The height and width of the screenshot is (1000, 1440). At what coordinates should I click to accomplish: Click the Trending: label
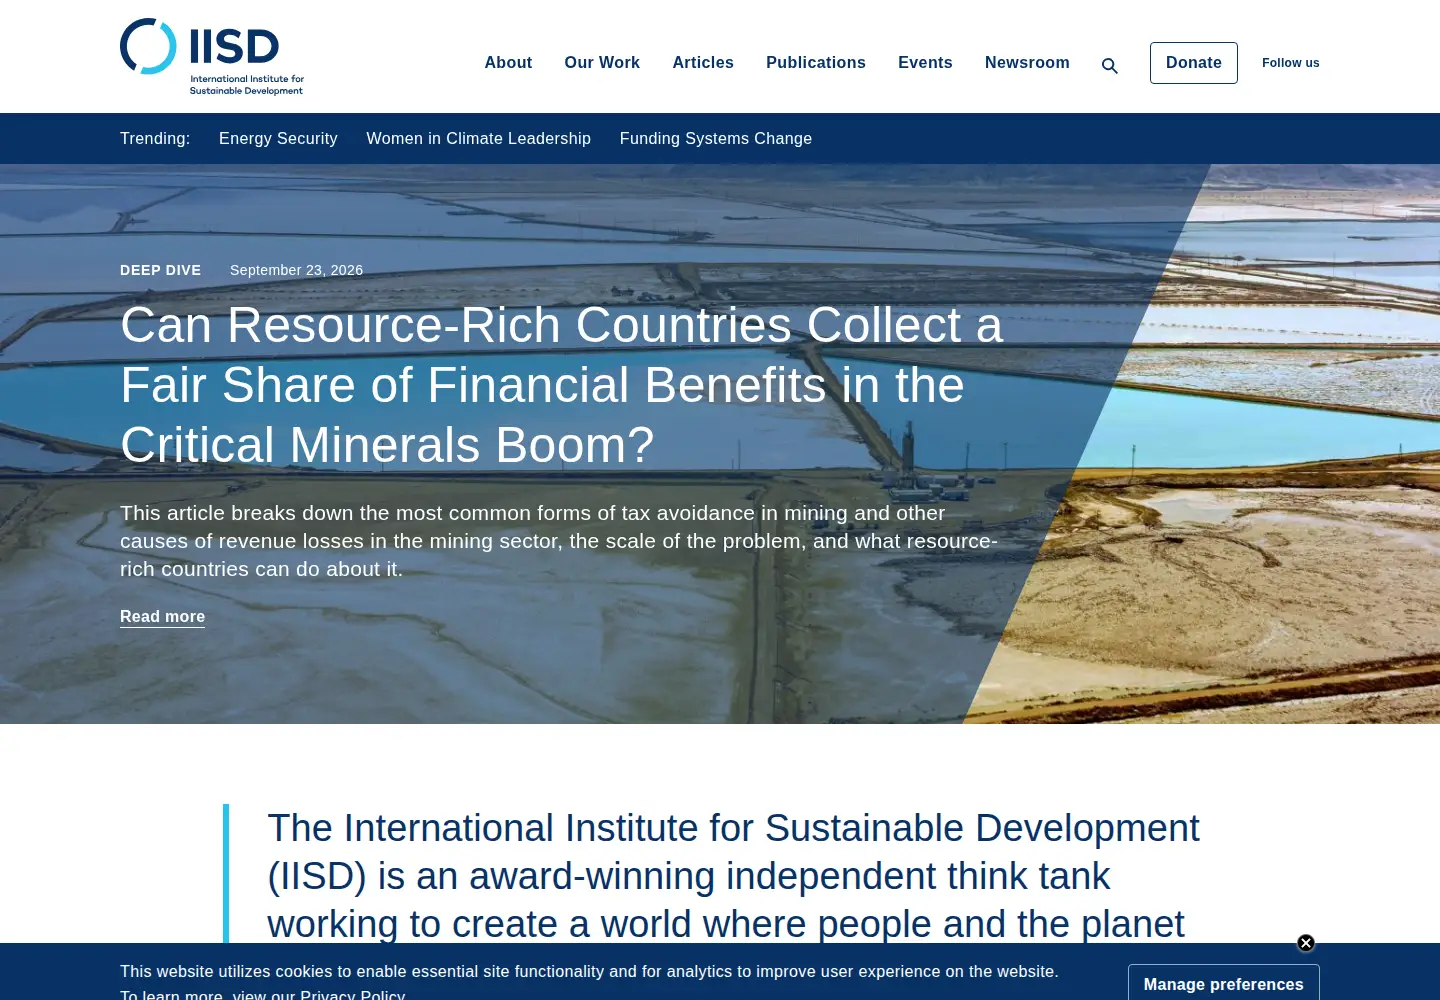pyautogui.click(x=155, y=138)
